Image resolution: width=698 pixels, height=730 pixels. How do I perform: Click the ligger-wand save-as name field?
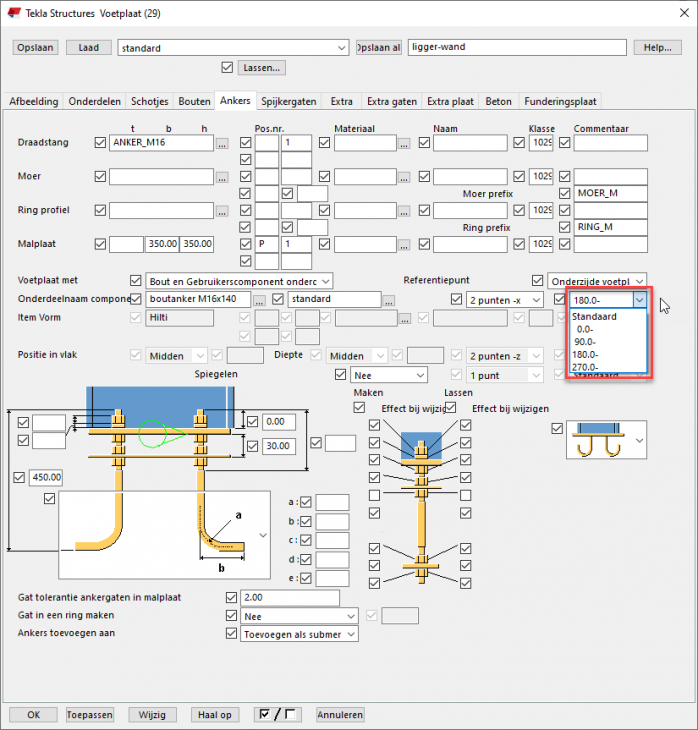[517, 47]
